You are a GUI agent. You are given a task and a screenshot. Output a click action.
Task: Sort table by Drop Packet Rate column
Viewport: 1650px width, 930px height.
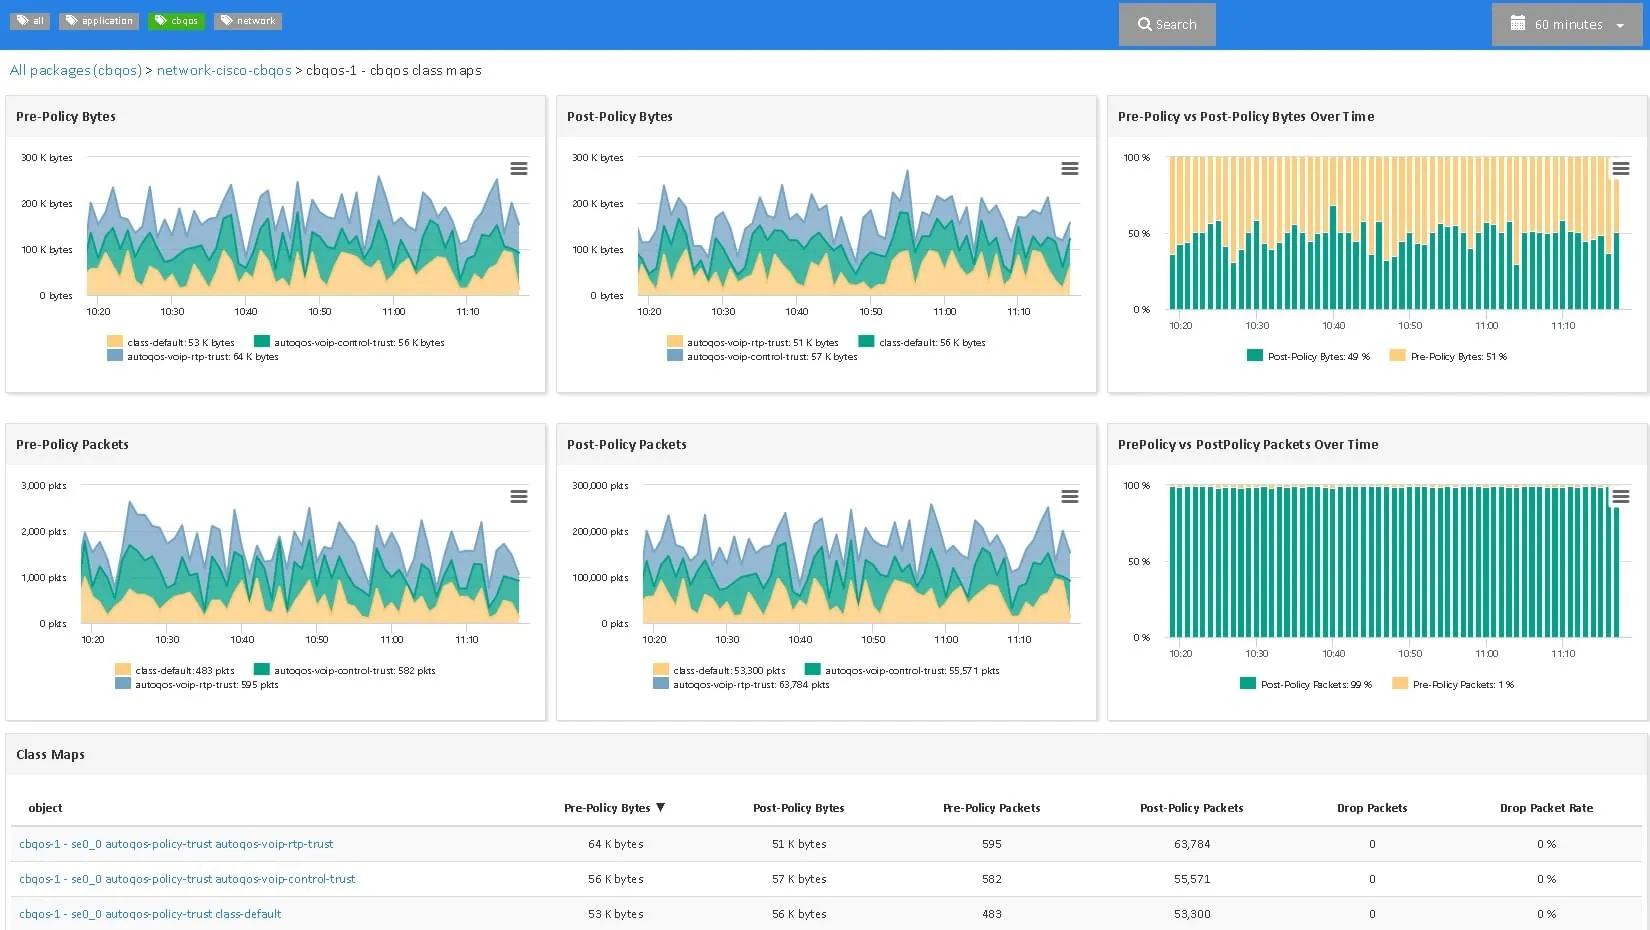coord(1546,808)
